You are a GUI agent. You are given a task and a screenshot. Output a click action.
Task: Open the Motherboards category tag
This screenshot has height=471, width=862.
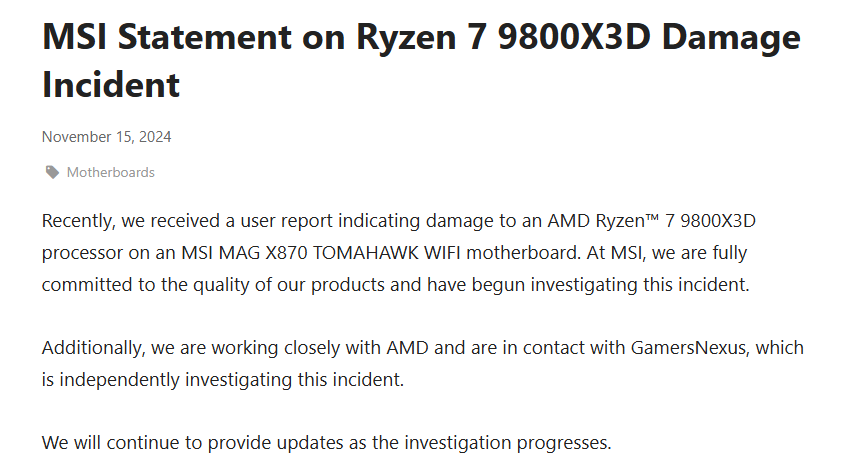pos(110,173)
